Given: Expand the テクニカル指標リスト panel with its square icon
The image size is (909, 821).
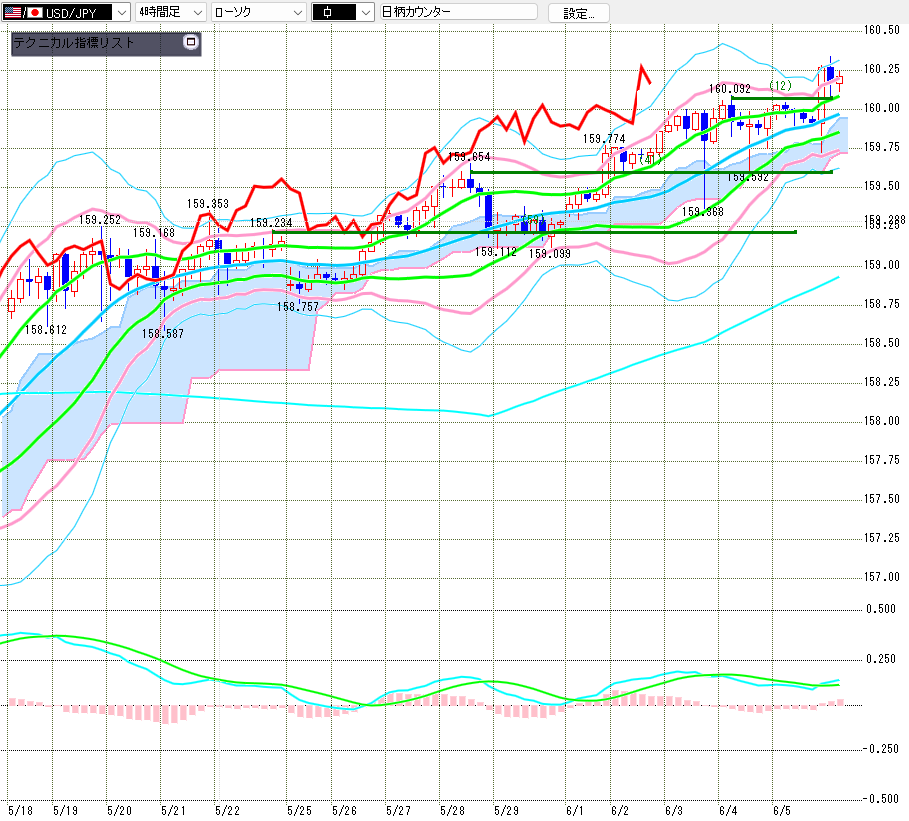Looking at the screenshot, I should pos(191,42).
